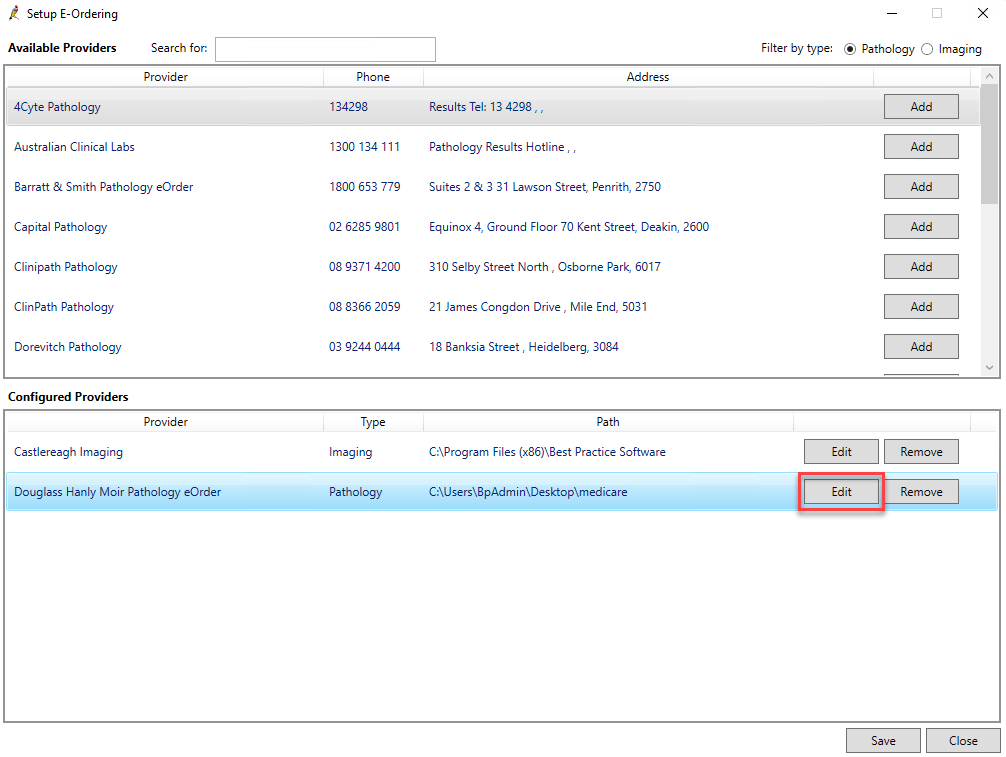Add 4Cyte Pathology provider
The width and height of the screenshot is (1006, 757).
pos(921,106)
